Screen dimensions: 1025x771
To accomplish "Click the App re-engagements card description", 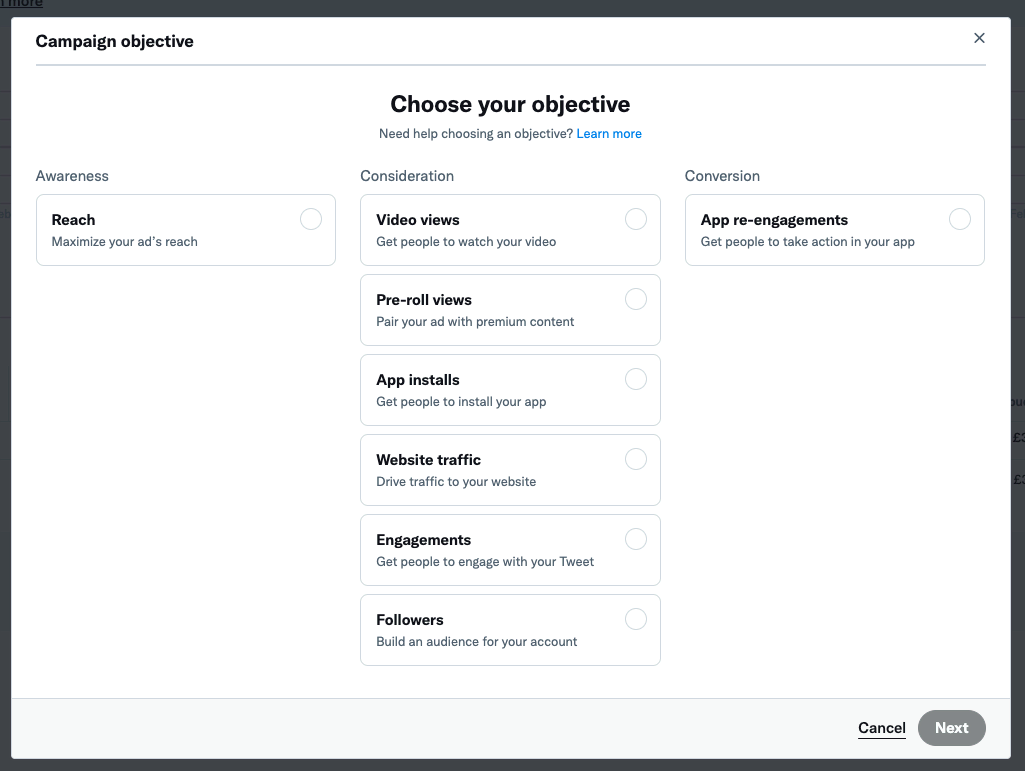I will (807, 242).
